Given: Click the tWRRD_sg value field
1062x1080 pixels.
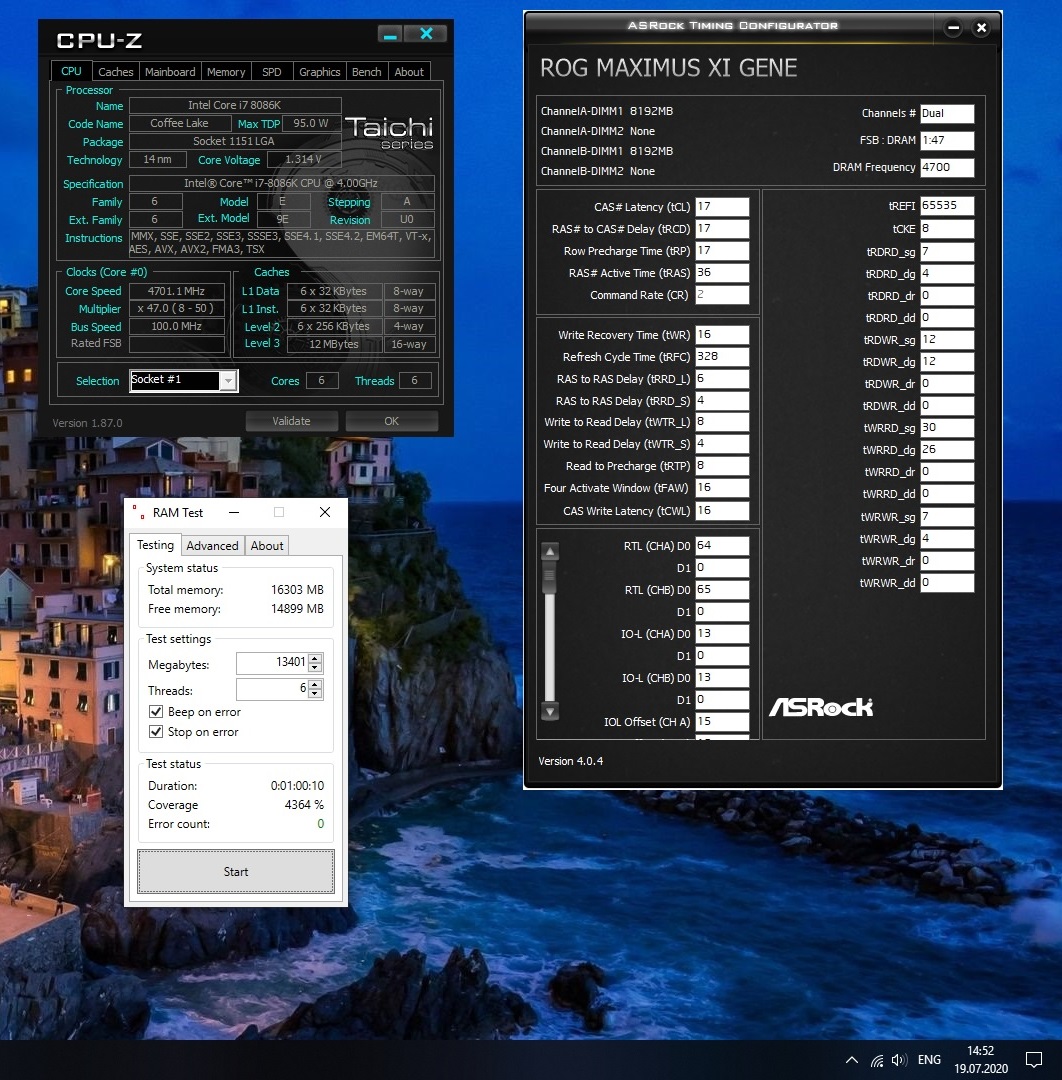Looking at the screenshot, I should coord(947,428).
